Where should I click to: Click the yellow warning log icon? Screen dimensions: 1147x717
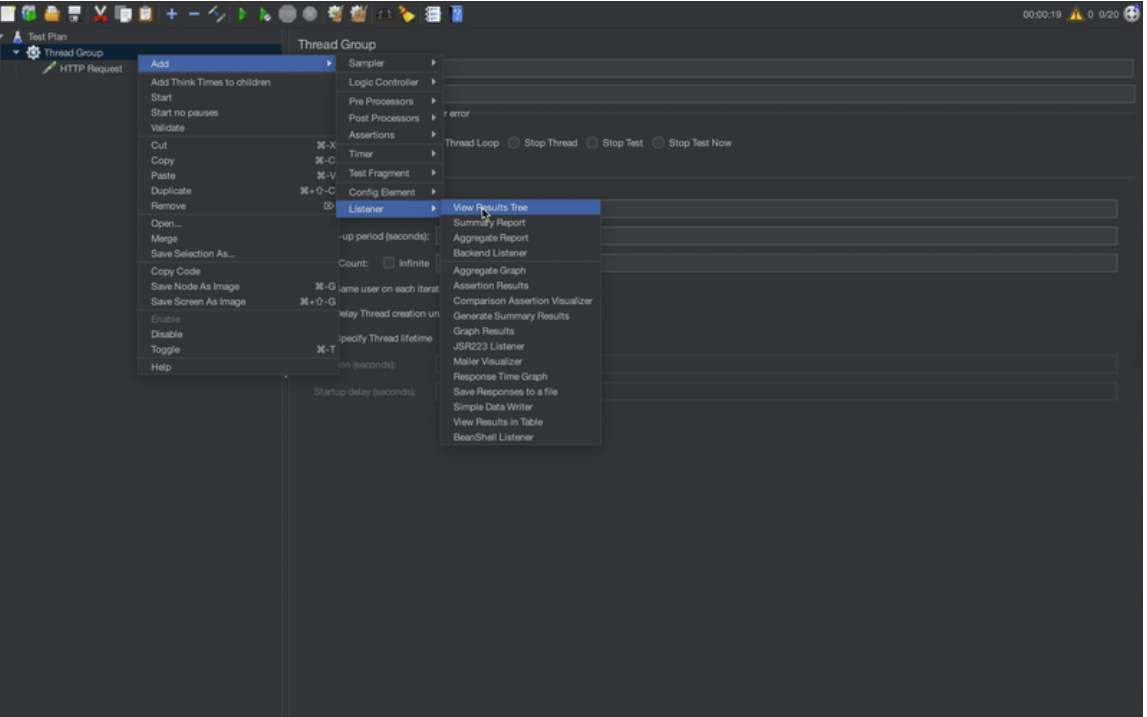pyautogui.click(x=1077, y=15)
